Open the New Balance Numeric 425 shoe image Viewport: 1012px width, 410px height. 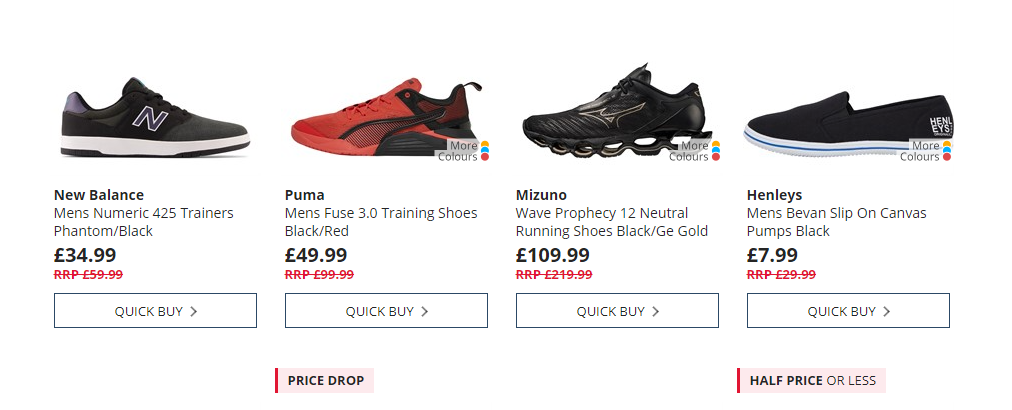tap(154, 117)
